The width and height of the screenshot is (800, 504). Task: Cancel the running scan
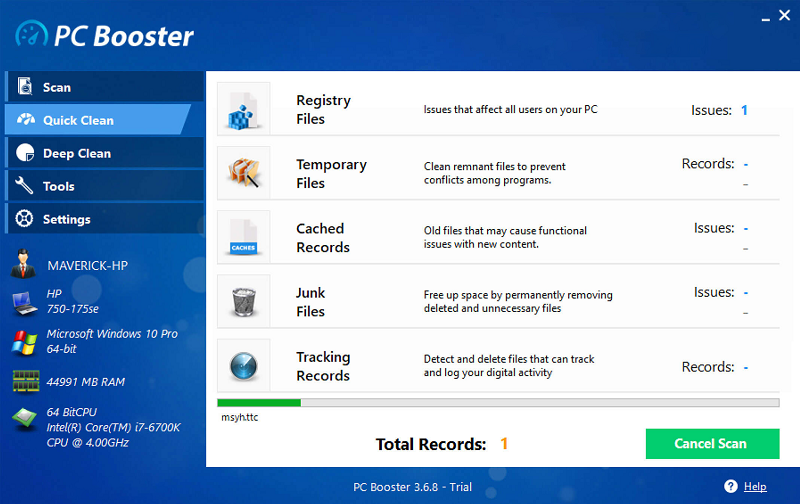click(x=712, y=444)
